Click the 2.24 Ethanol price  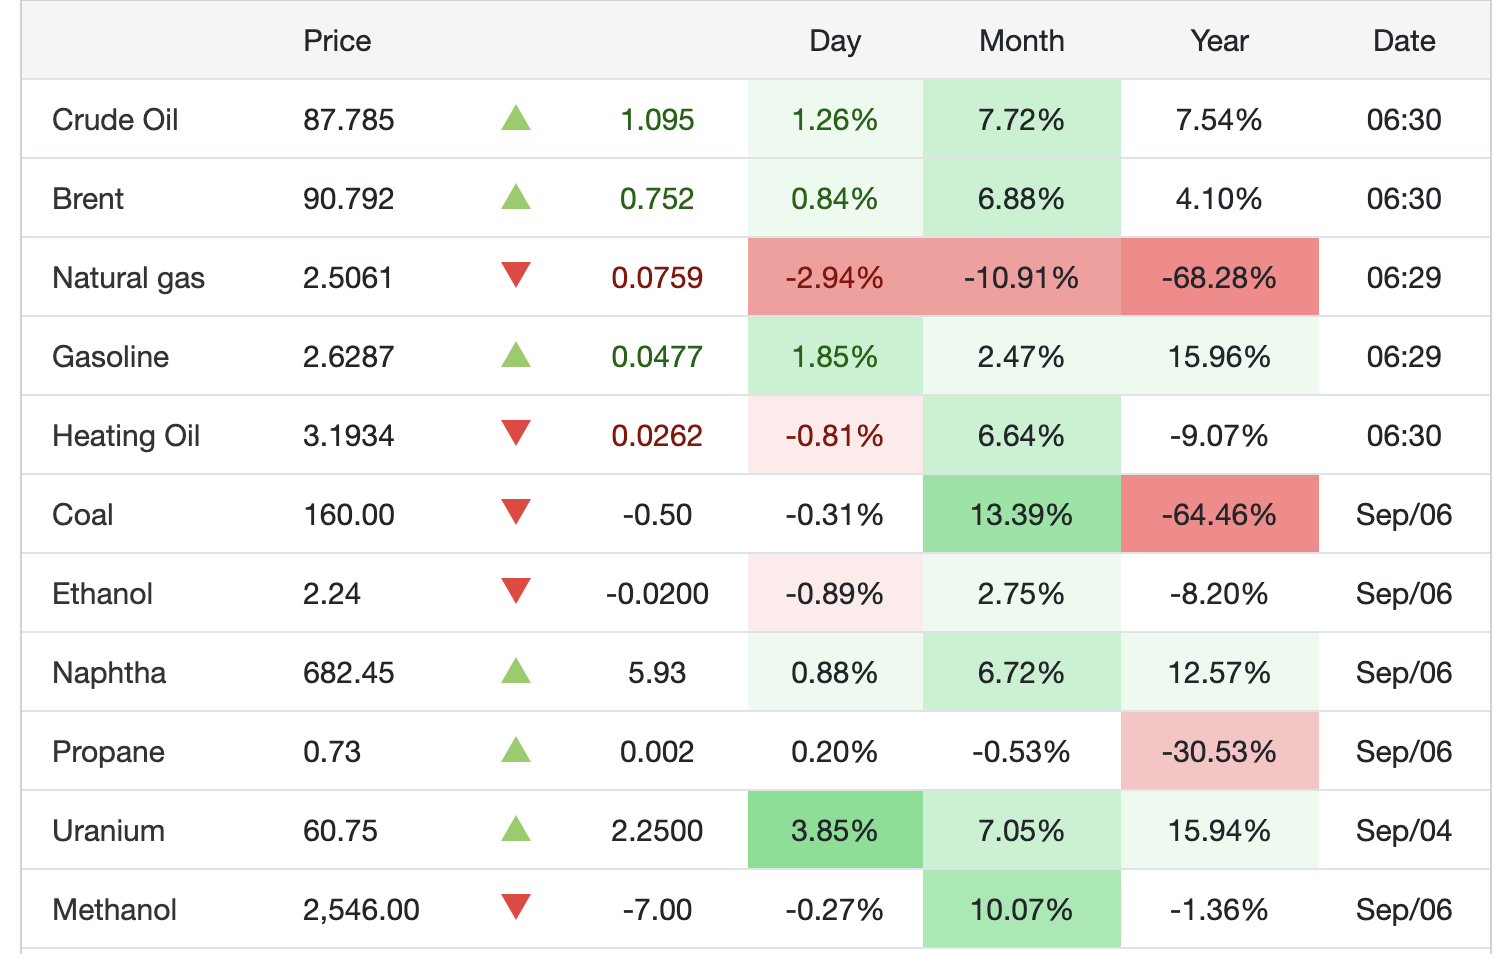(332, 594)
